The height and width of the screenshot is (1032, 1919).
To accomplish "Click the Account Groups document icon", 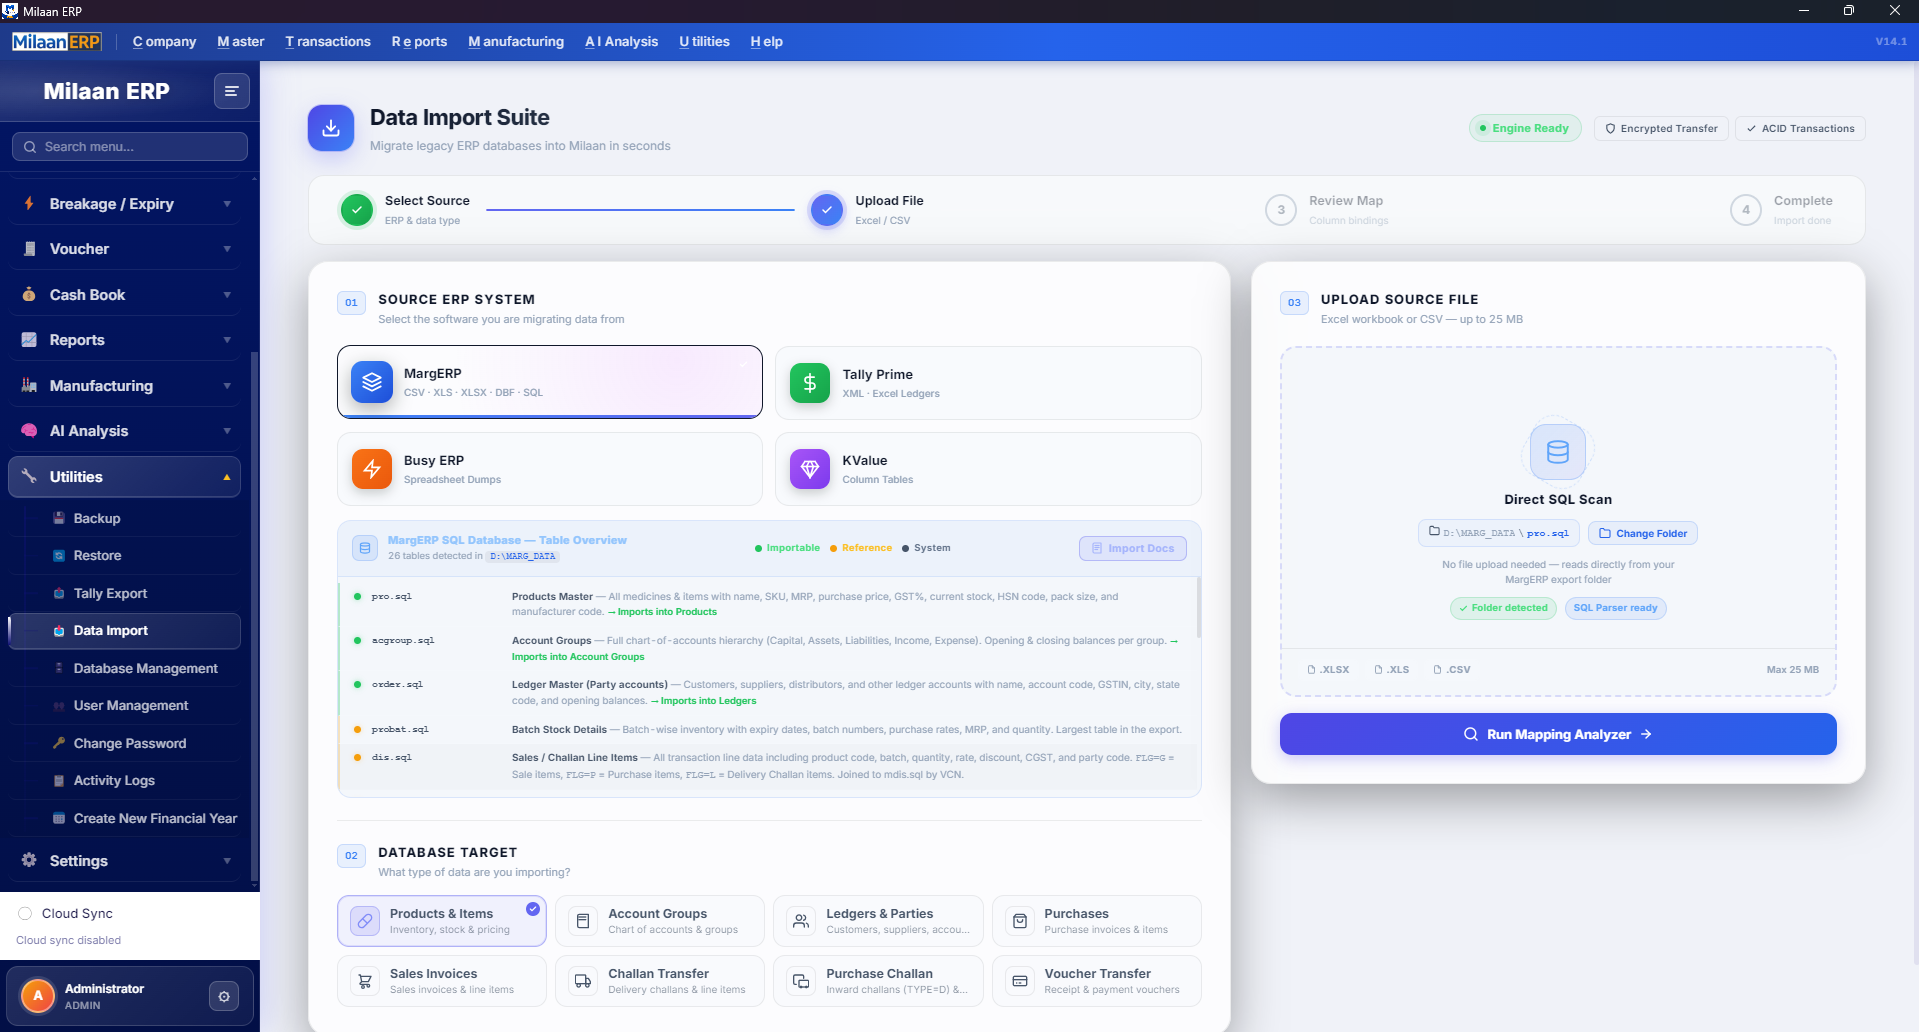I will tap(583, 921).
